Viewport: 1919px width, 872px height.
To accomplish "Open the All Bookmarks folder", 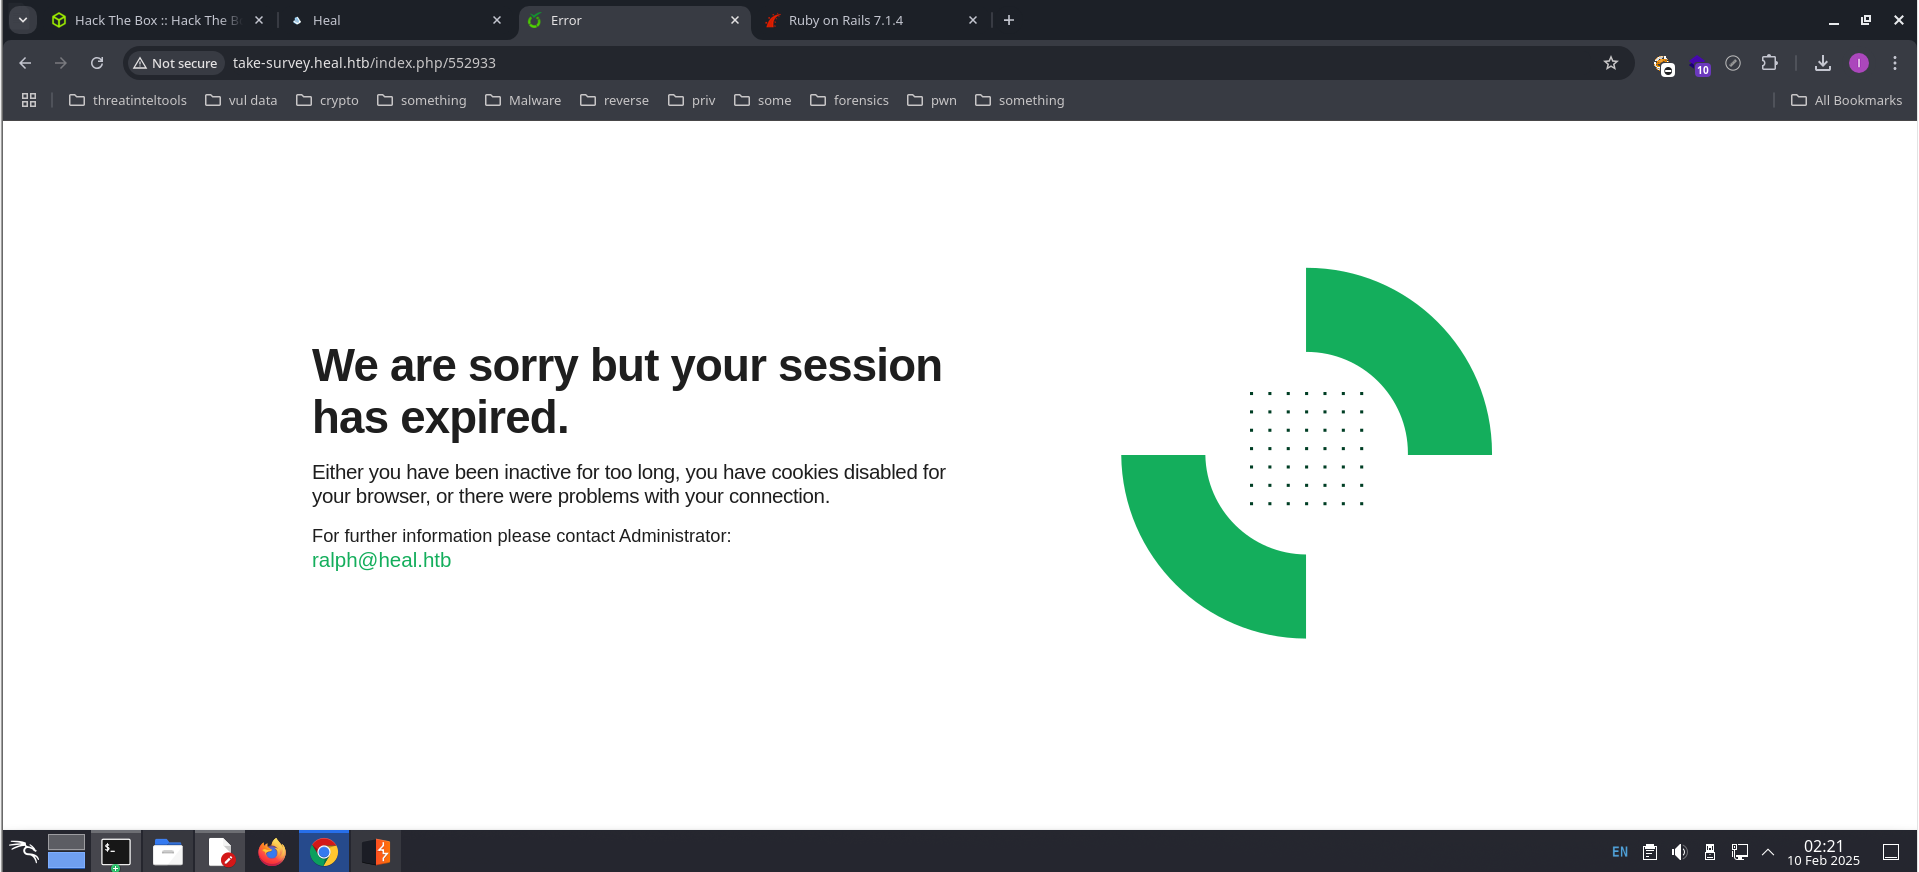I will click(x=1846, y=100).
